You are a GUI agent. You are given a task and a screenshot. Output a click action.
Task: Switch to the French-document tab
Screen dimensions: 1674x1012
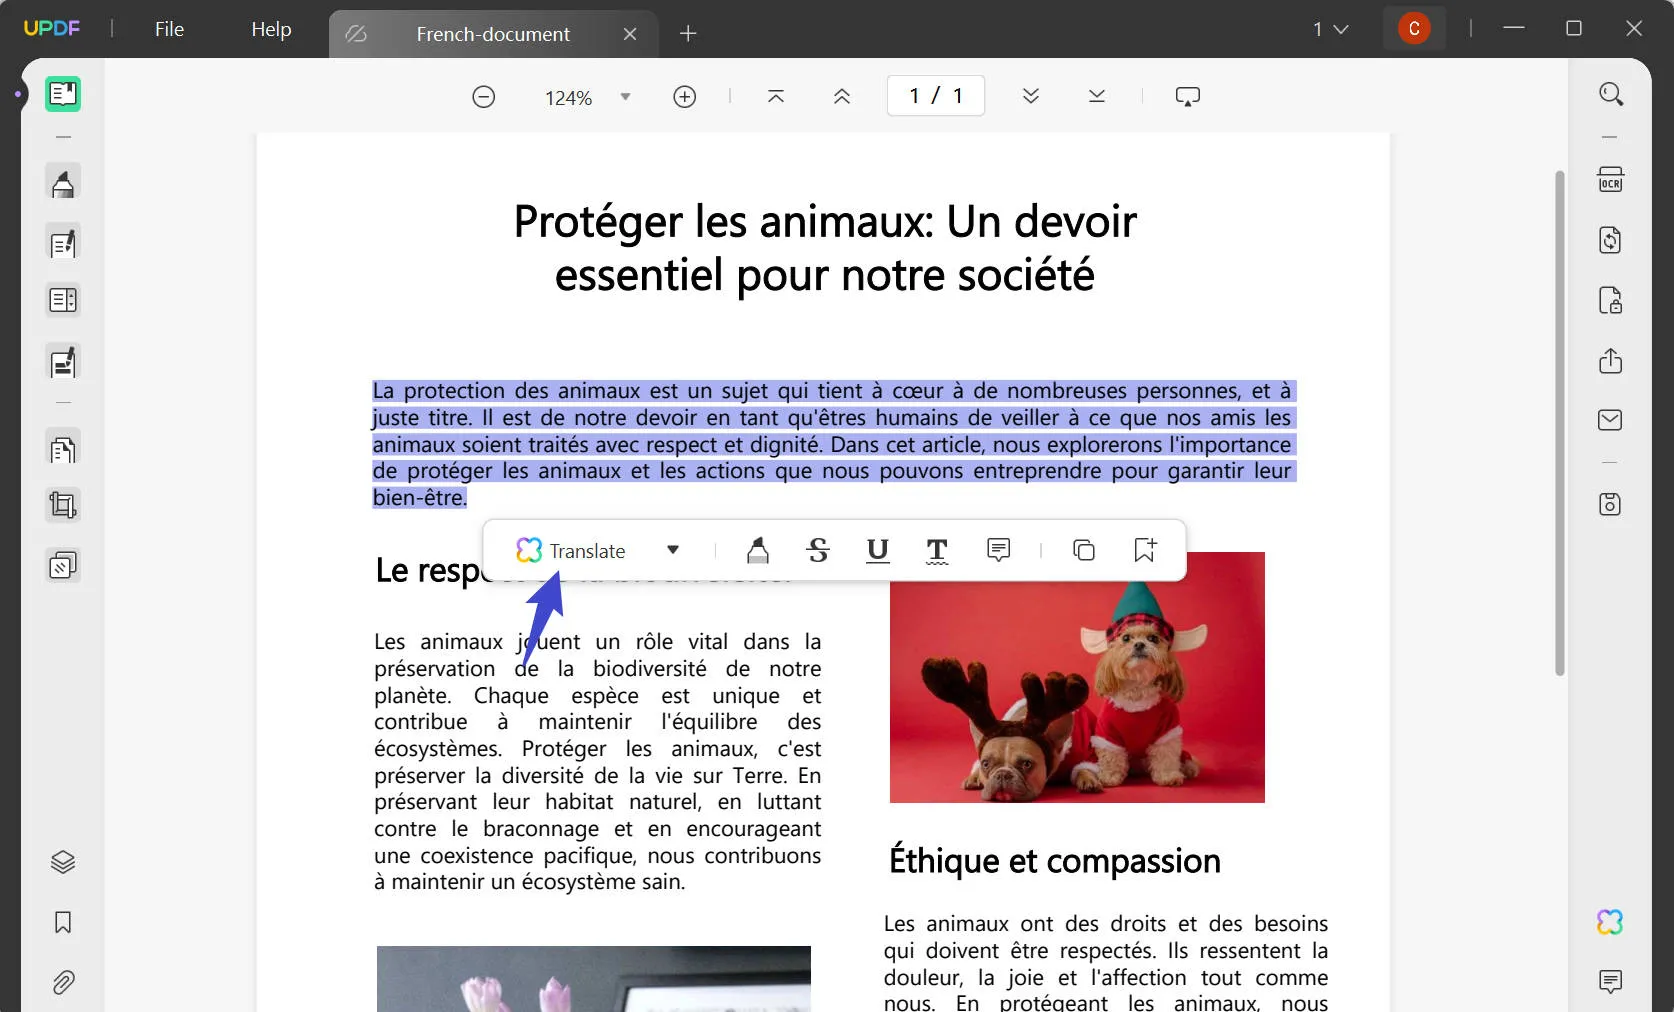493,33
